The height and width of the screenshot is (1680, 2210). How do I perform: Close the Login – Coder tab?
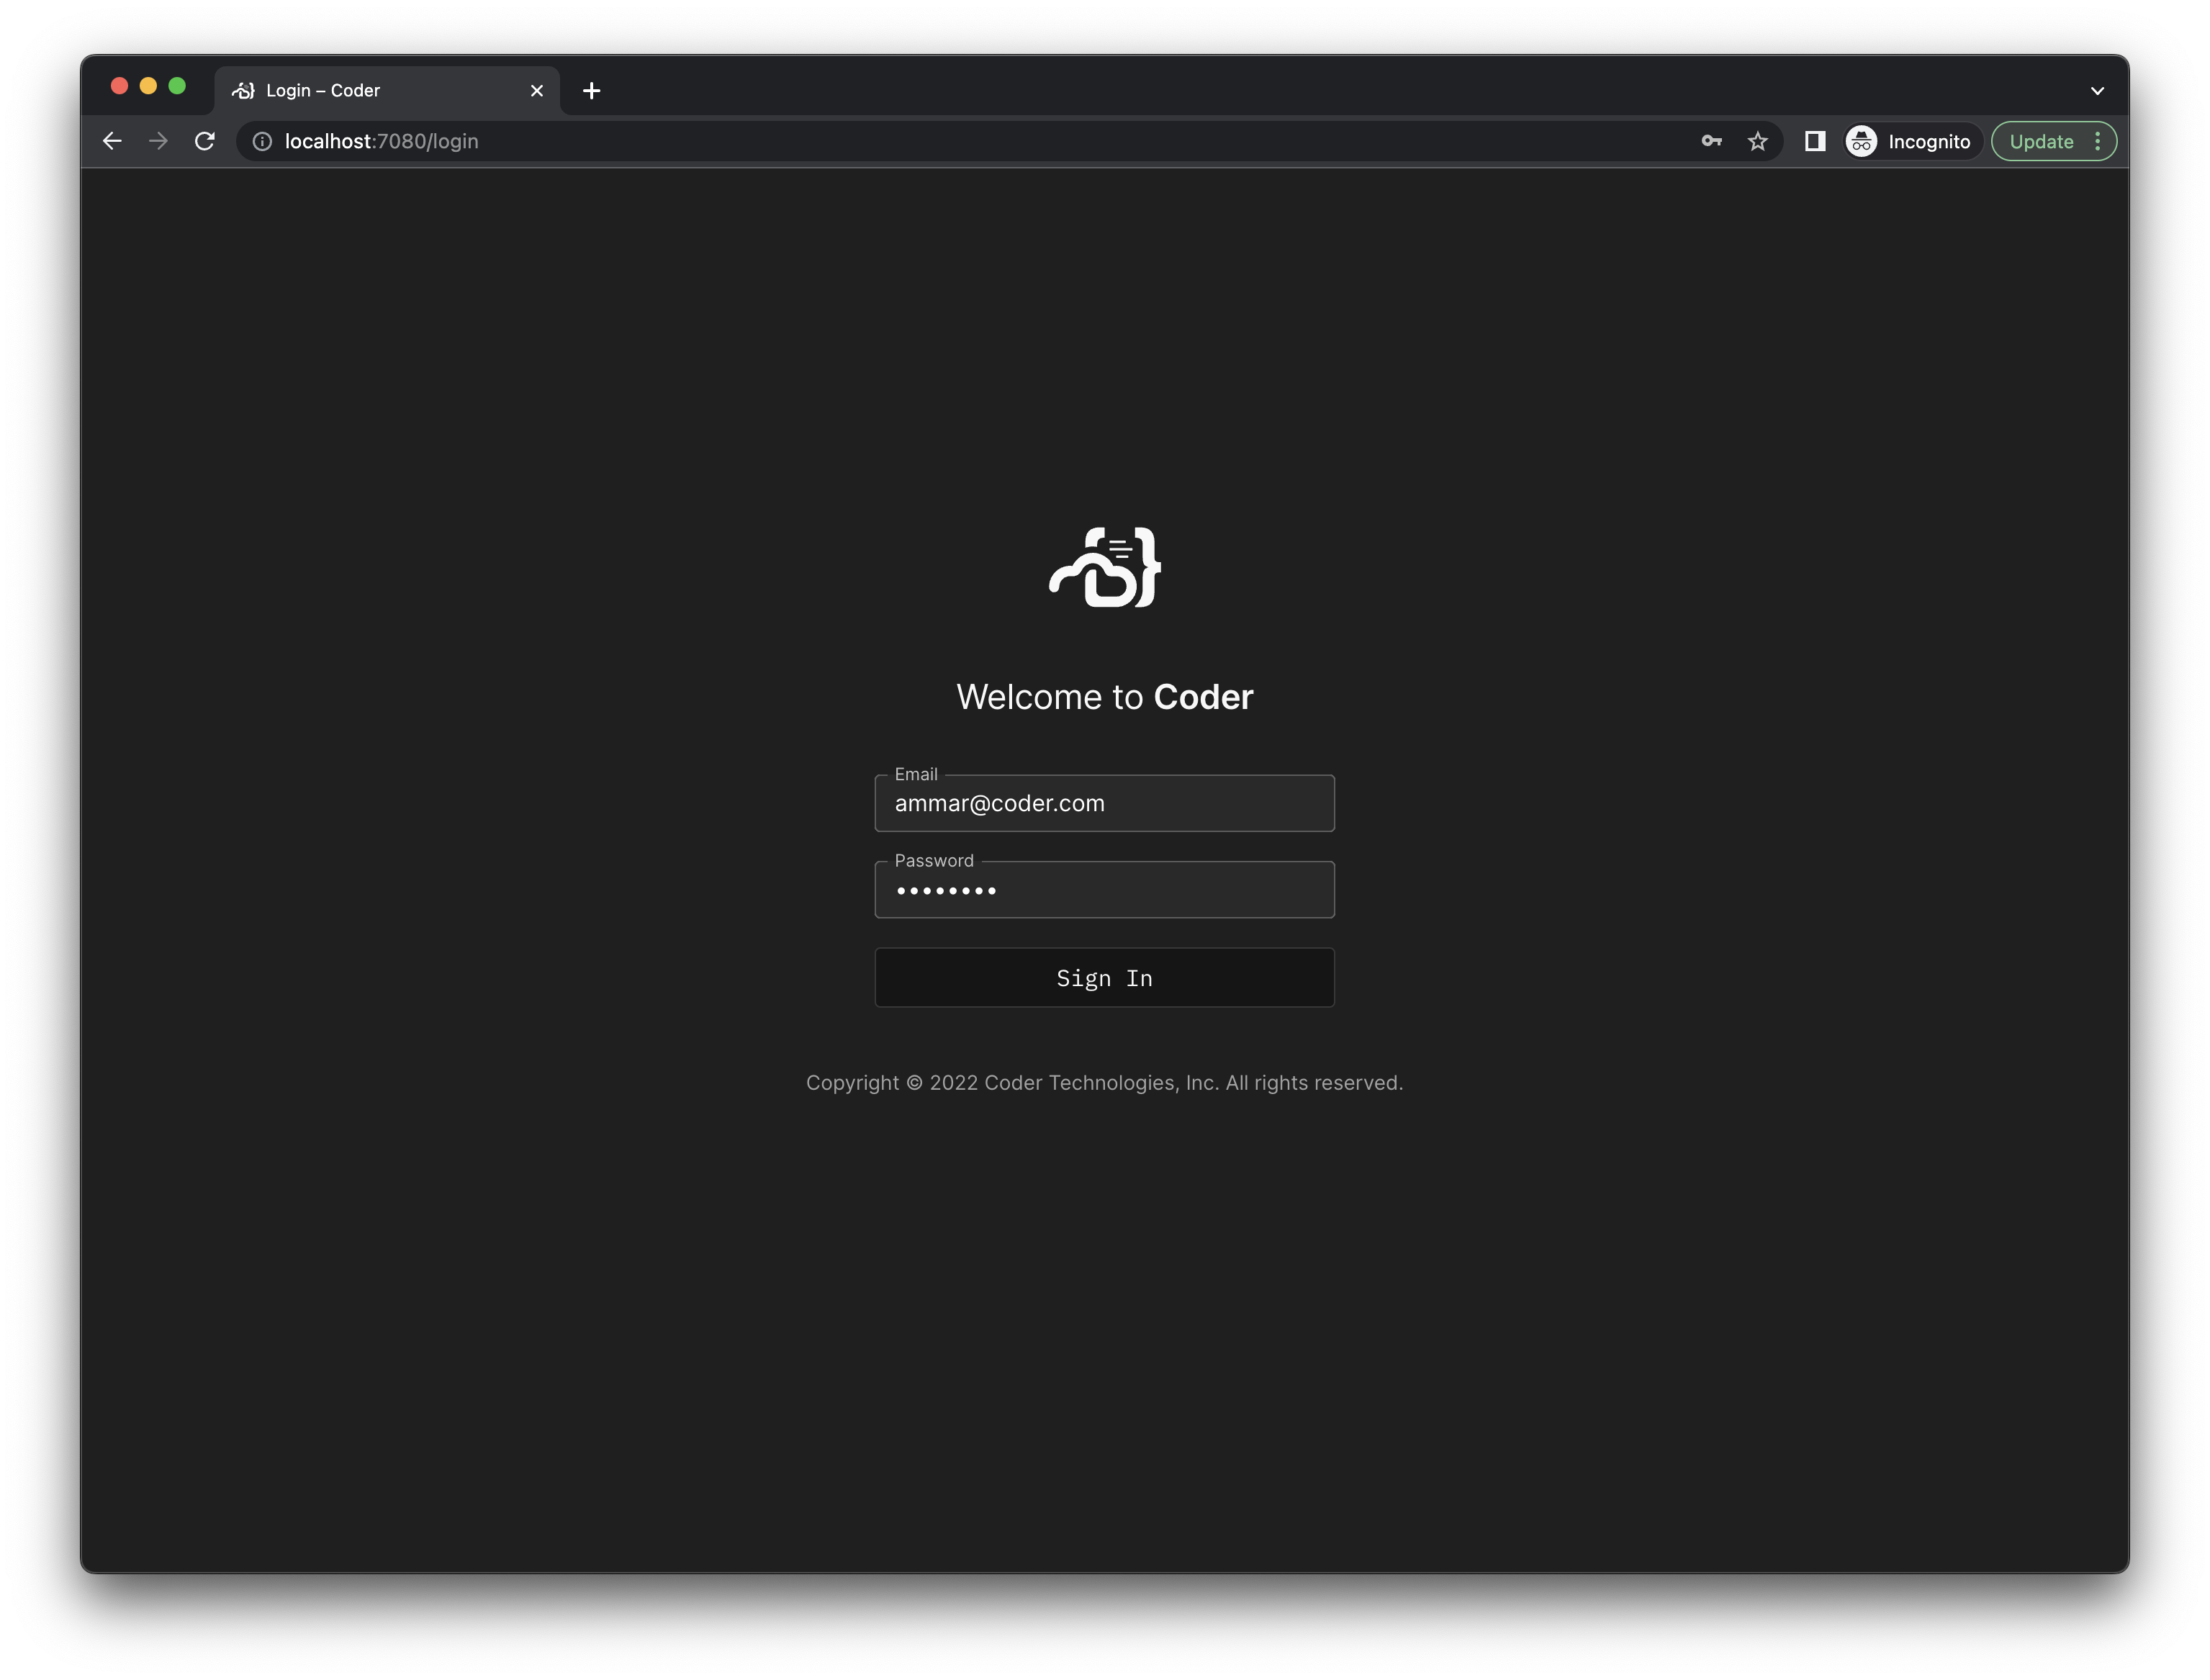tap(537, 91)
